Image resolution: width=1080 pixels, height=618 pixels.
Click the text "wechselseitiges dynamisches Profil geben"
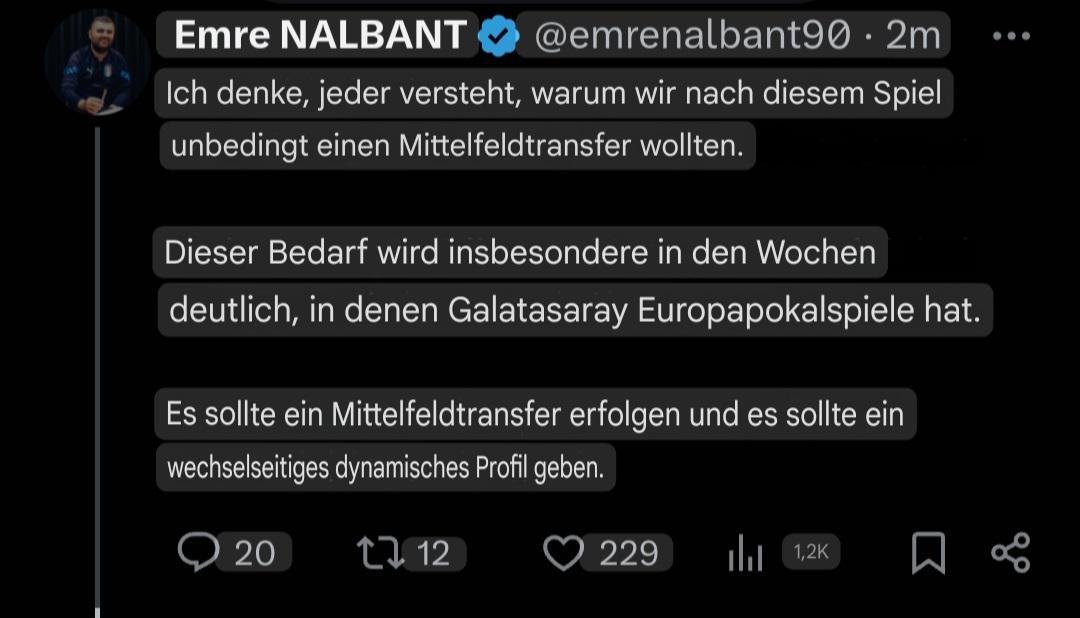(385, 468)
